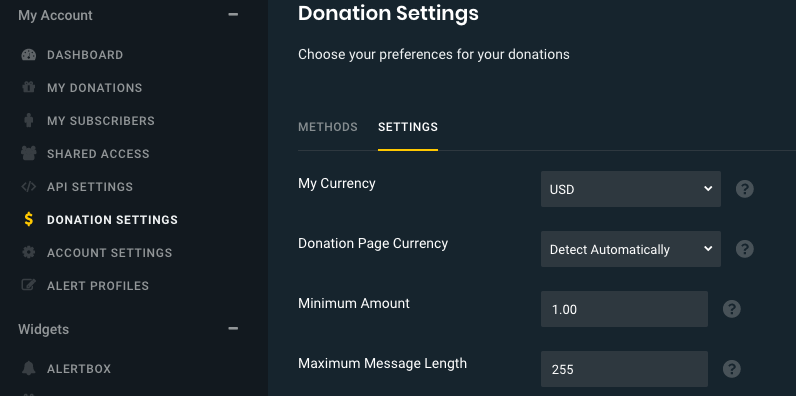This screenshot has height=396, width=796.
Task: Select the Settings tab
Action: click(x=408, y=127)
